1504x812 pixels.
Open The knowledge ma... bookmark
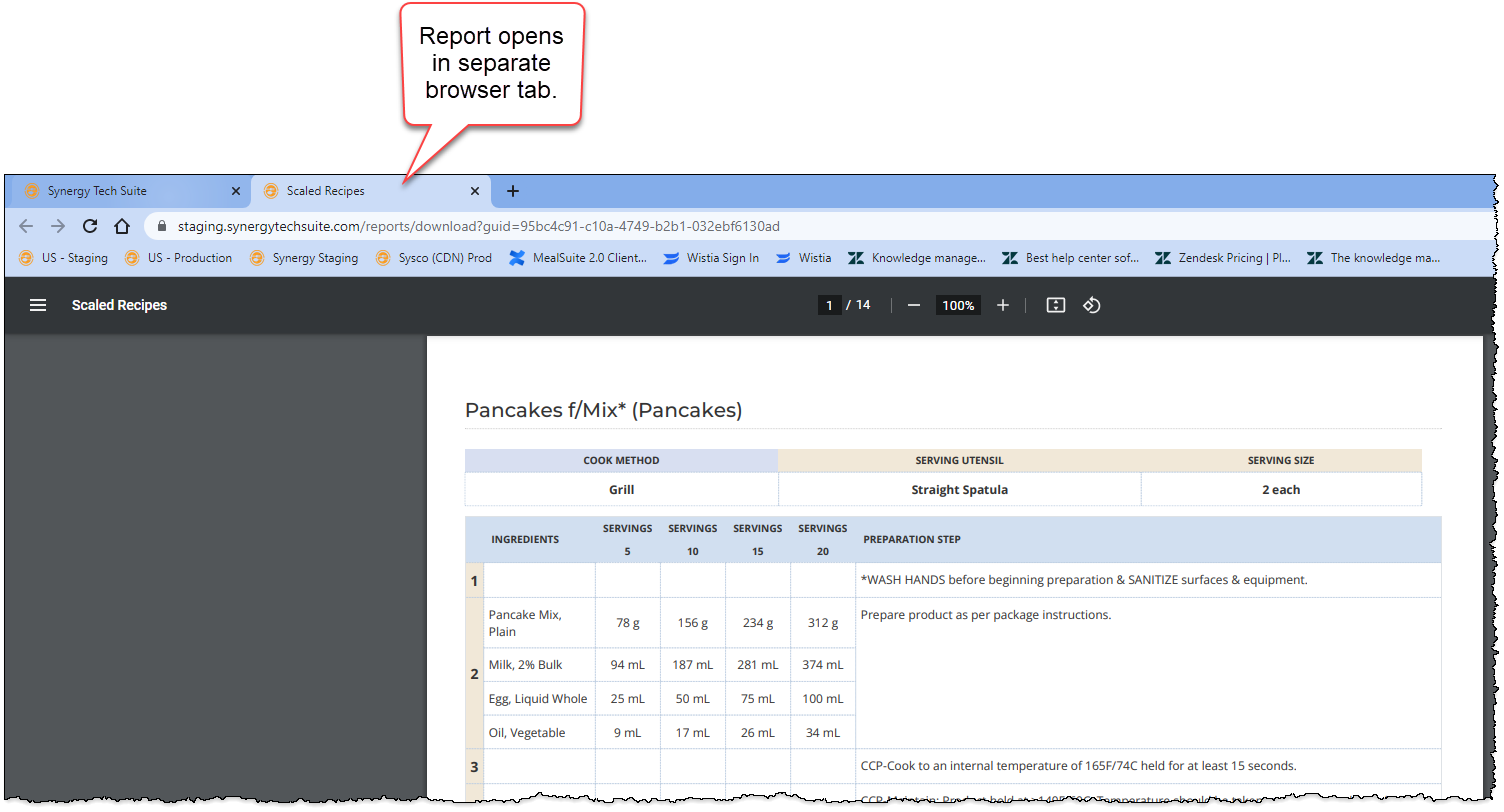pyautogui.click(x=1375, y=258)
